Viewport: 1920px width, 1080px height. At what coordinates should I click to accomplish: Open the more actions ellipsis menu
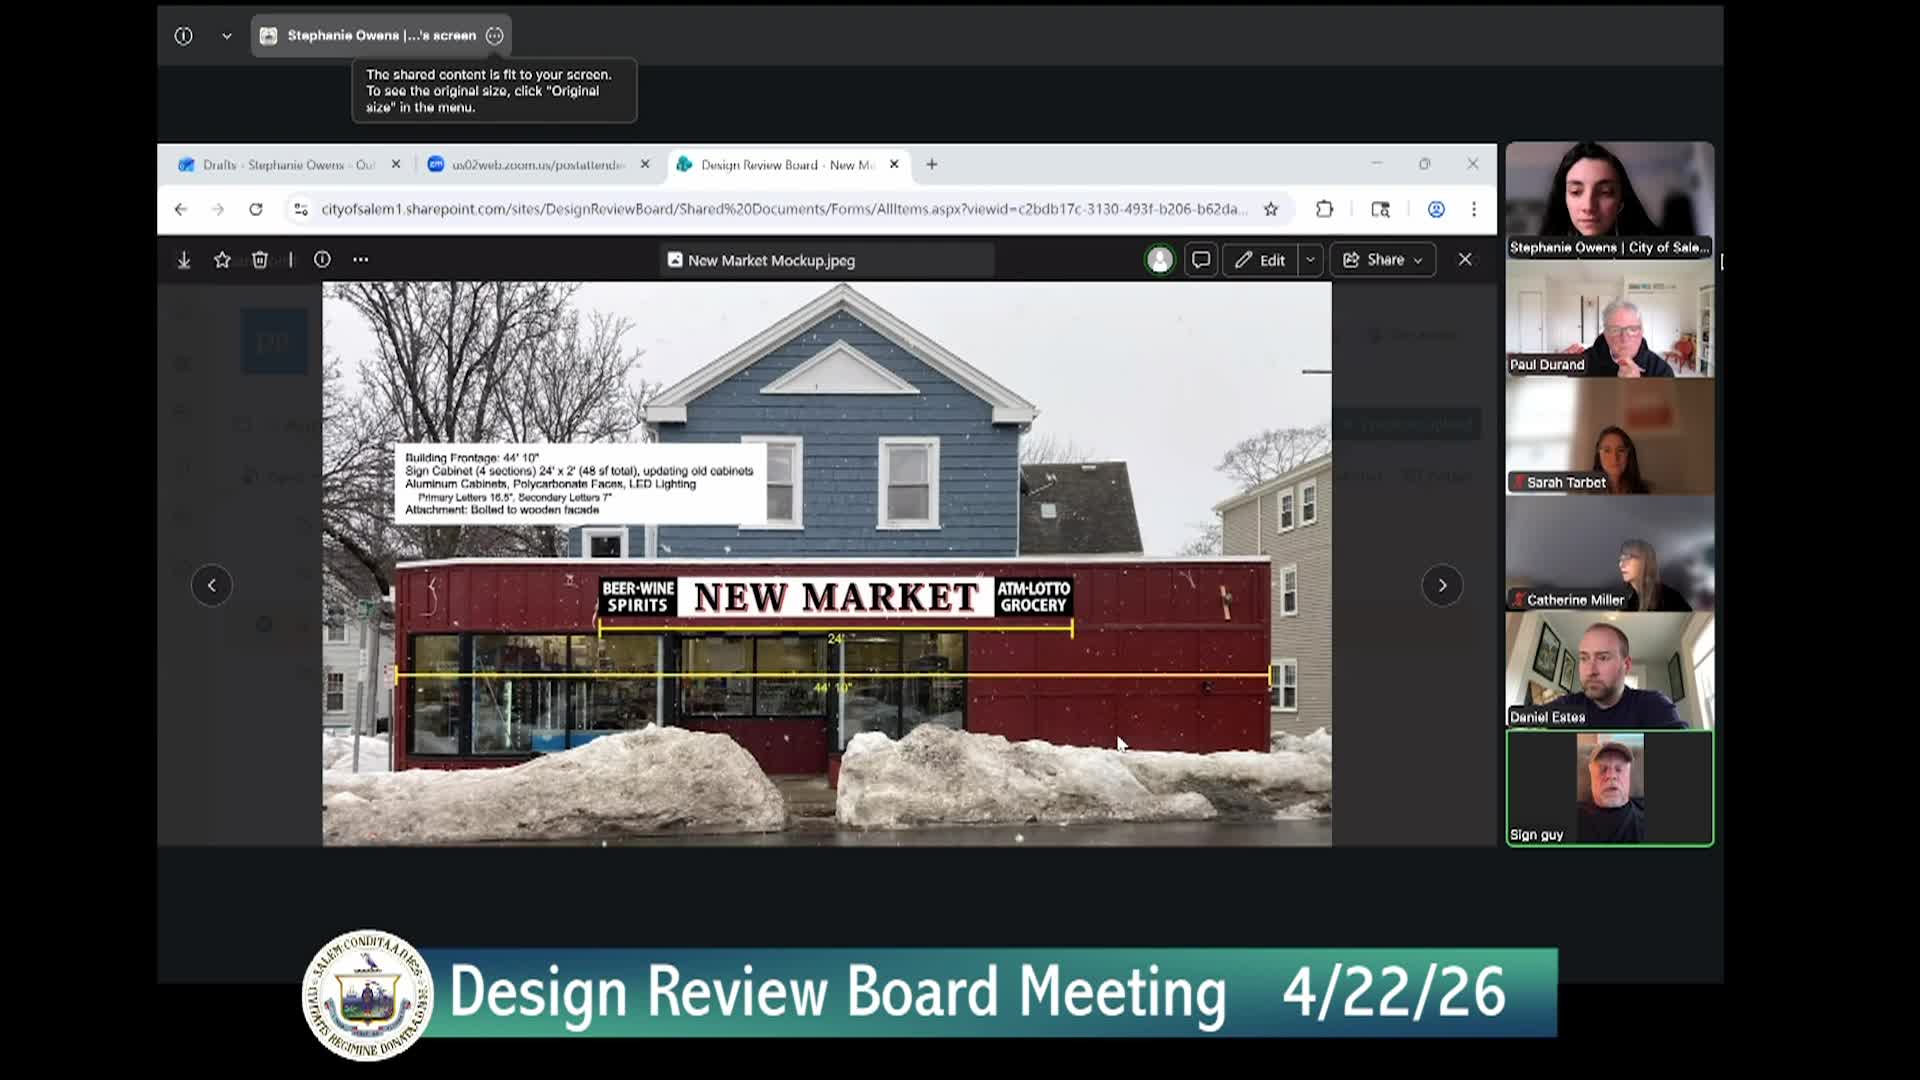pos(360,259)
